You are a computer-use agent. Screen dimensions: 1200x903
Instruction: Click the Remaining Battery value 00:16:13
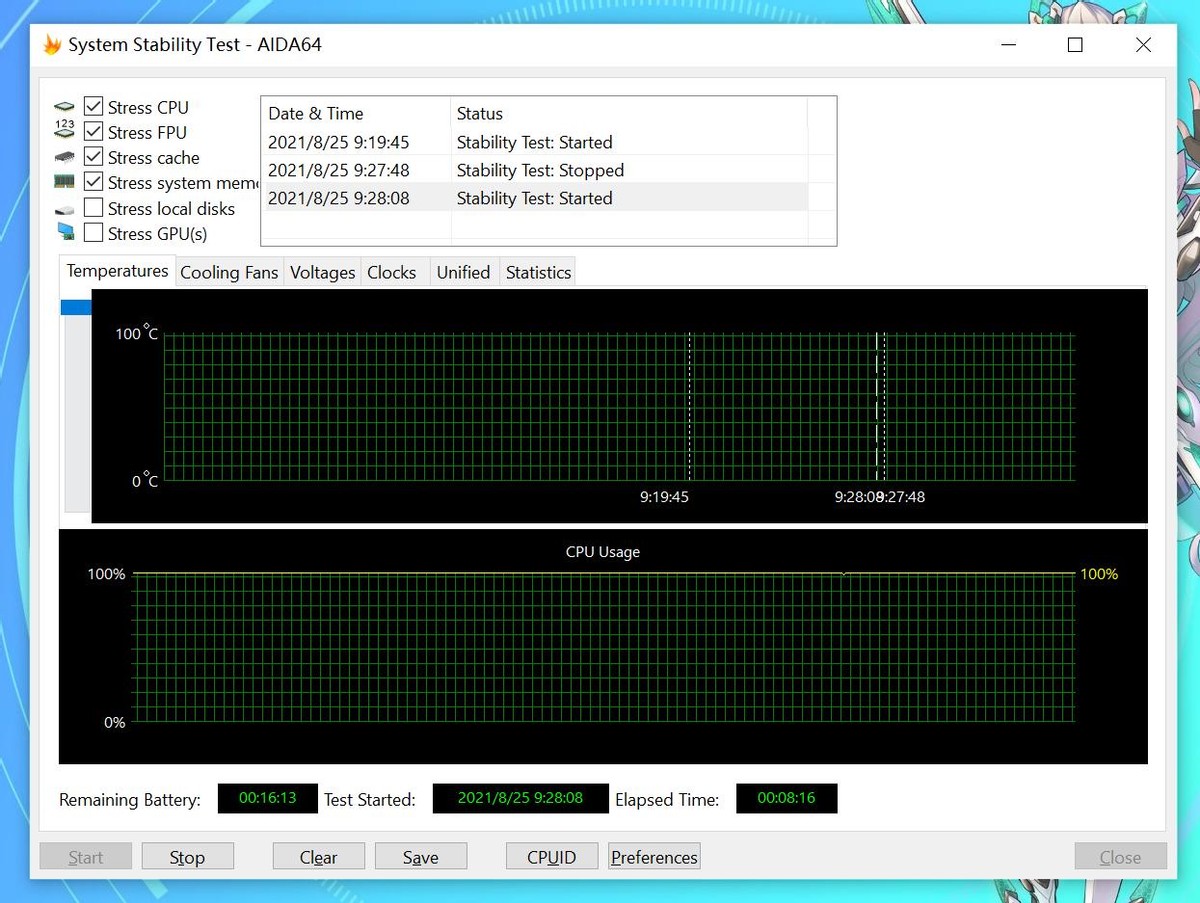pos(268,798)
